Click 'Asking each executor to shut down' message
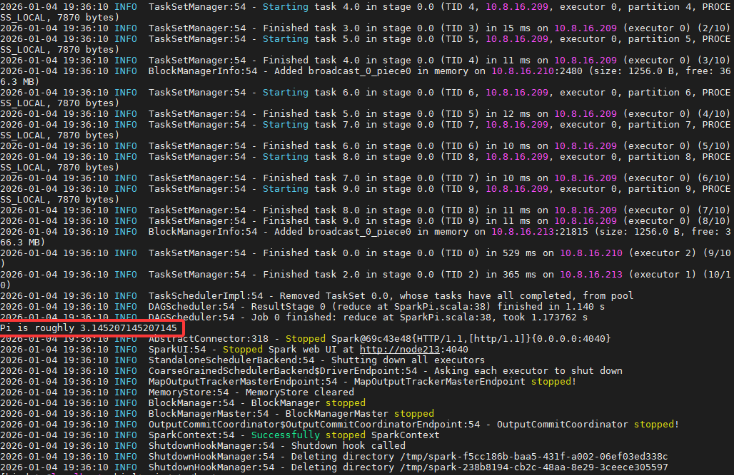Viewport: 737px width, 475px height. (x=528, y=371)
